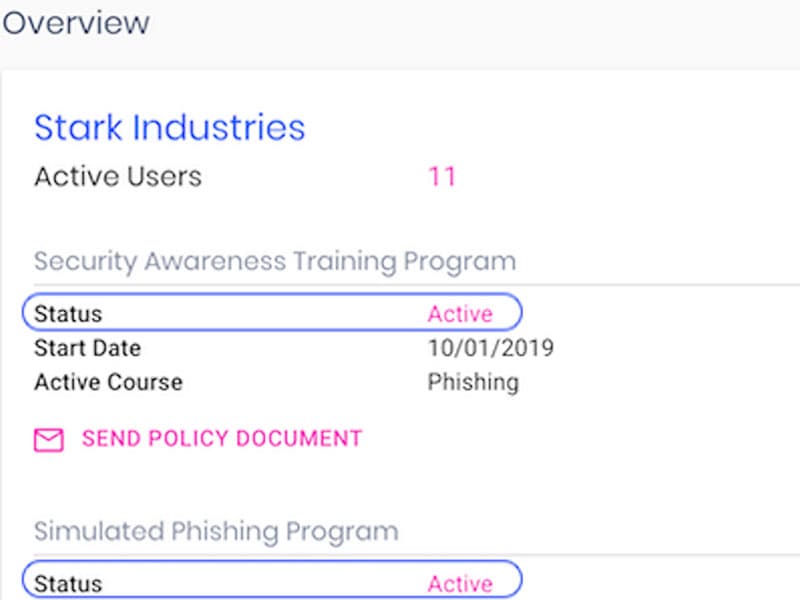Image resolution: width=800 pixels, height=600 pixels.
Task: Click the SEND POLICY DOCUMENT link
Action: pos(222,439)
